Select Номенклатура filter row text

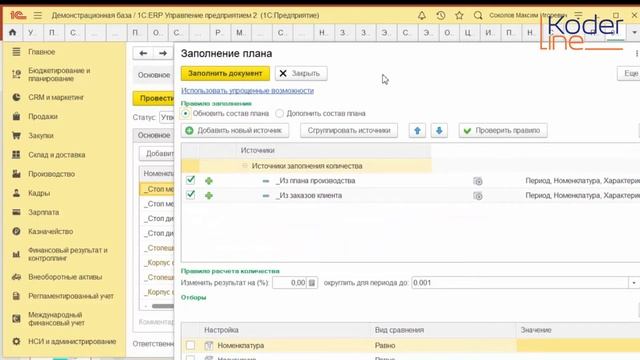[240, 345]
